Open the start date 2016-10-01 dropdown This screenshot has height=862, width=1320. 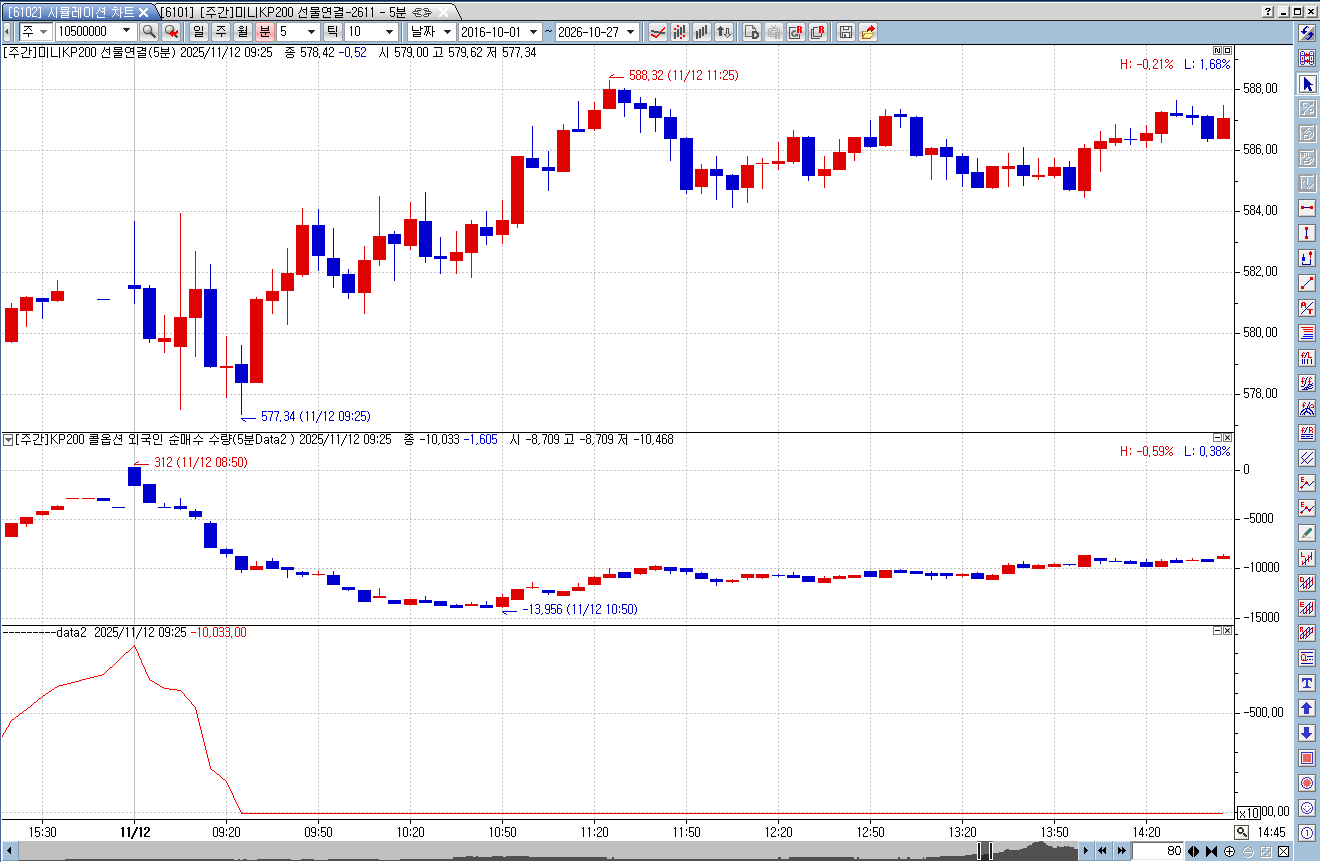coord(534,32)
